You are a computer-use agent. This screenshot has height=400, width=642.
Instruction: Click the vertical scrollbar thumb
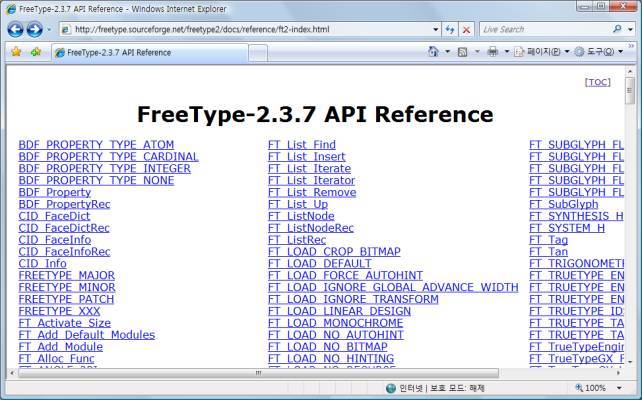630,90
